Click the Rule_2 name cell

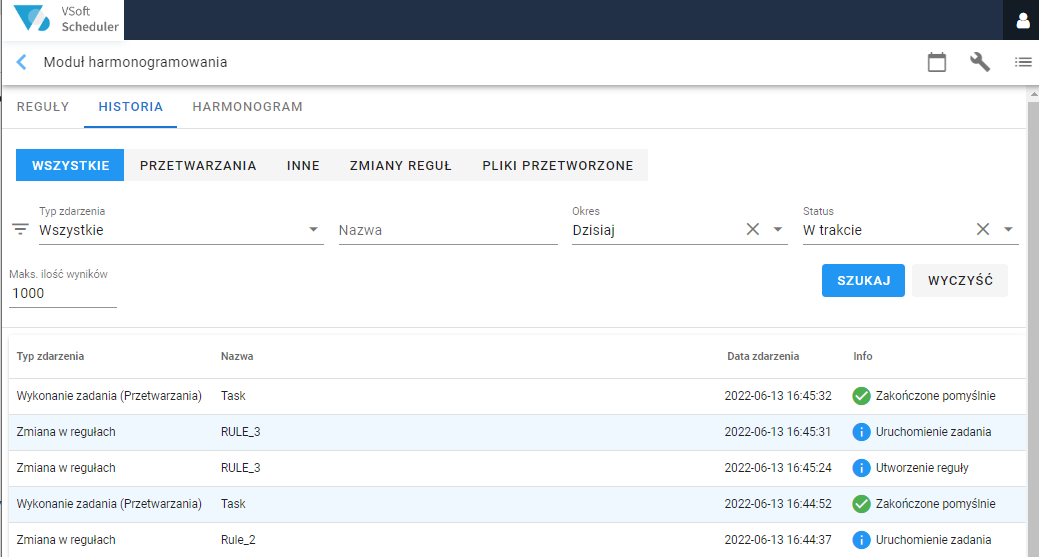pos(238,540)
